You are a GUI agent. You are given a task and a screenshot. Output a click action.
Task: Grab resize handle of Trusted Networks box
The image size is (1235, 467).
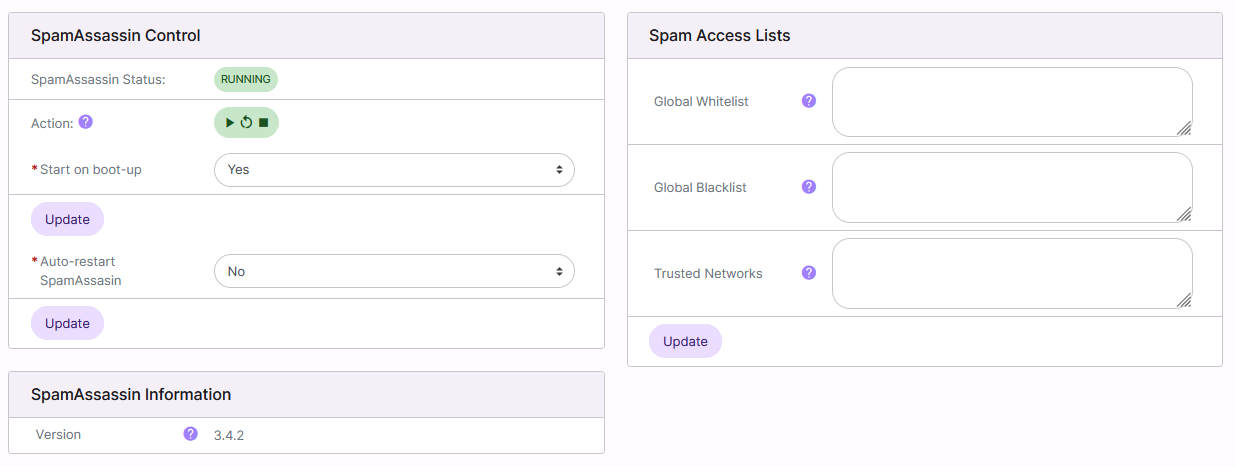tap(1184, 300)
